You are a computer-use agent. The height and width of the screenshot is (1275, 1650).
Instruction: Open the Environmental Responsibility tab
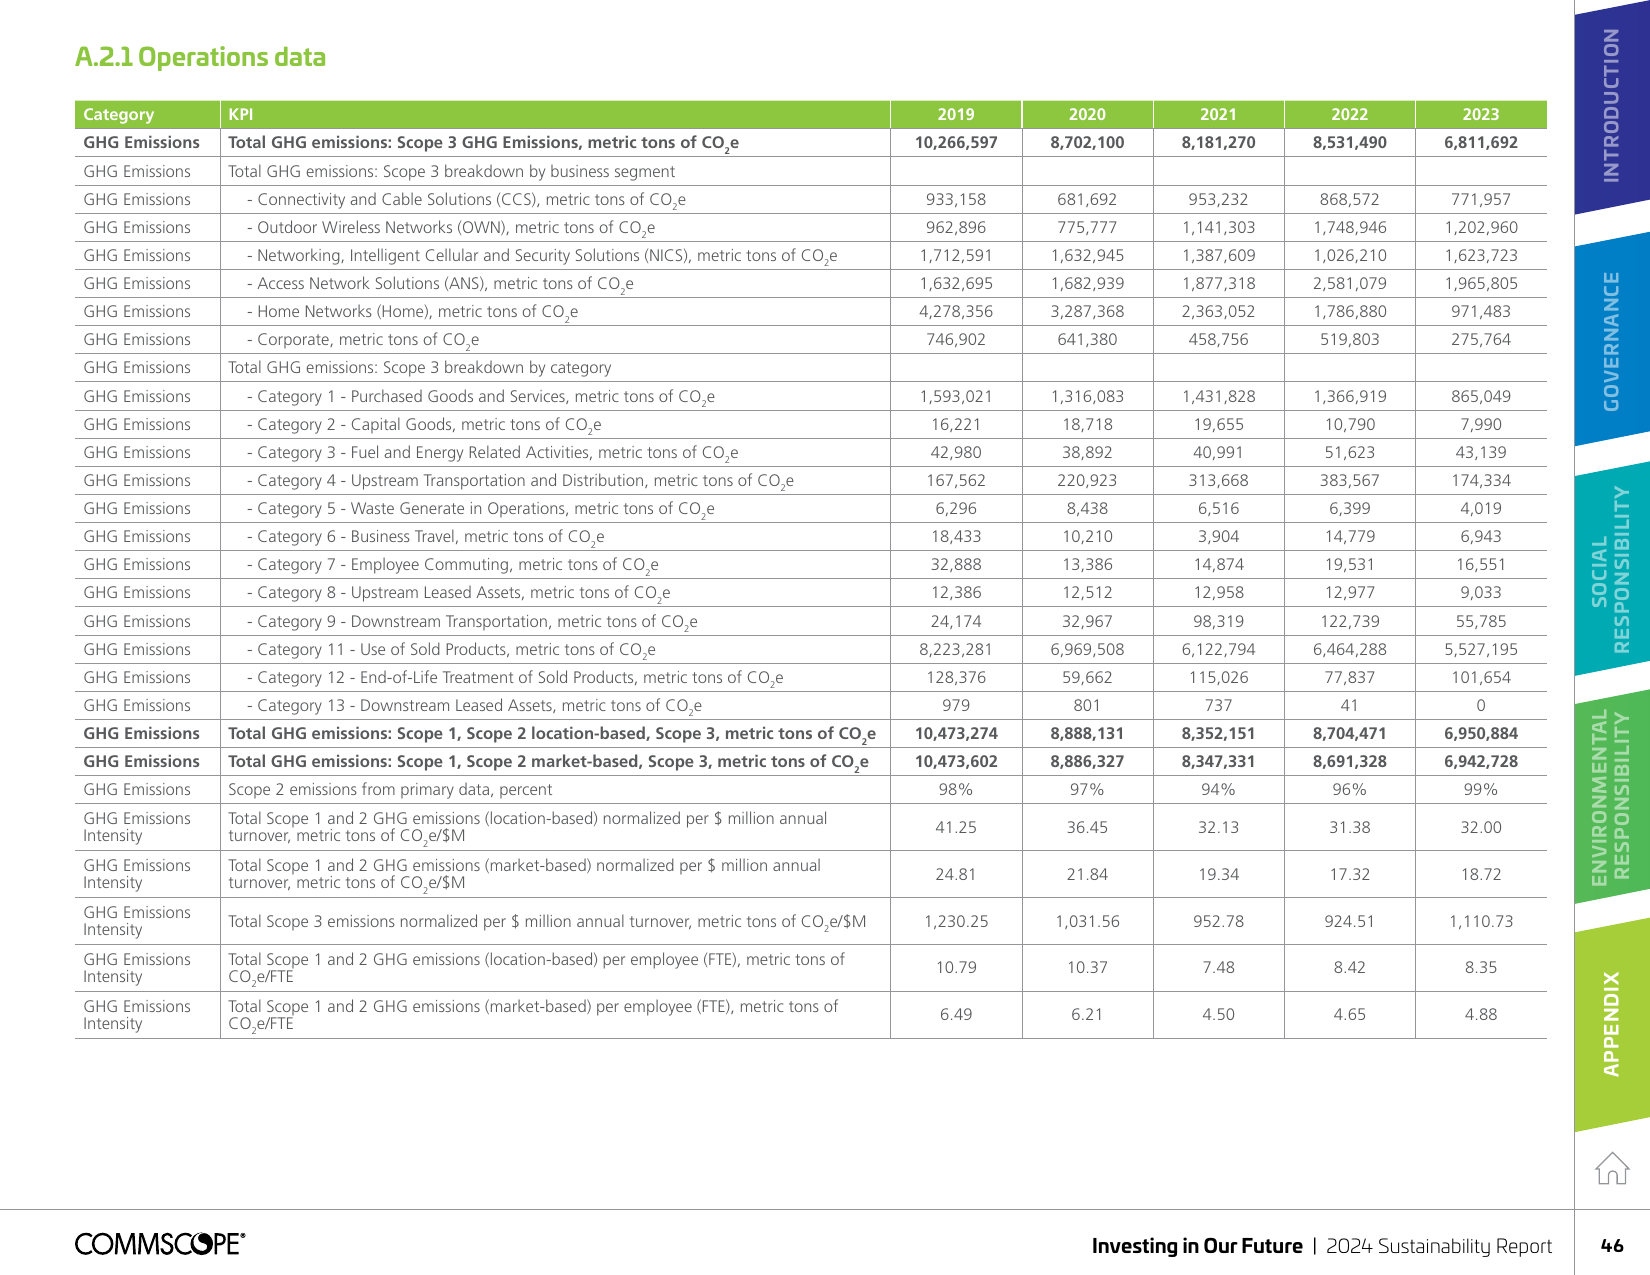pos(1612,797)
